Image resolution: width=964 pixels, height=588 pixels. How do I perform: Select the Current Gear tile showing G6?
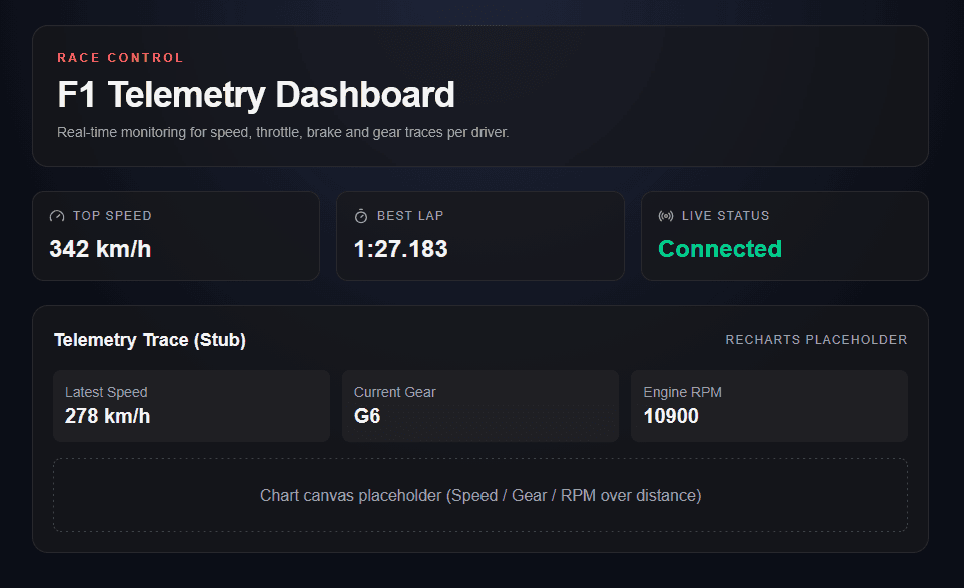480,405
